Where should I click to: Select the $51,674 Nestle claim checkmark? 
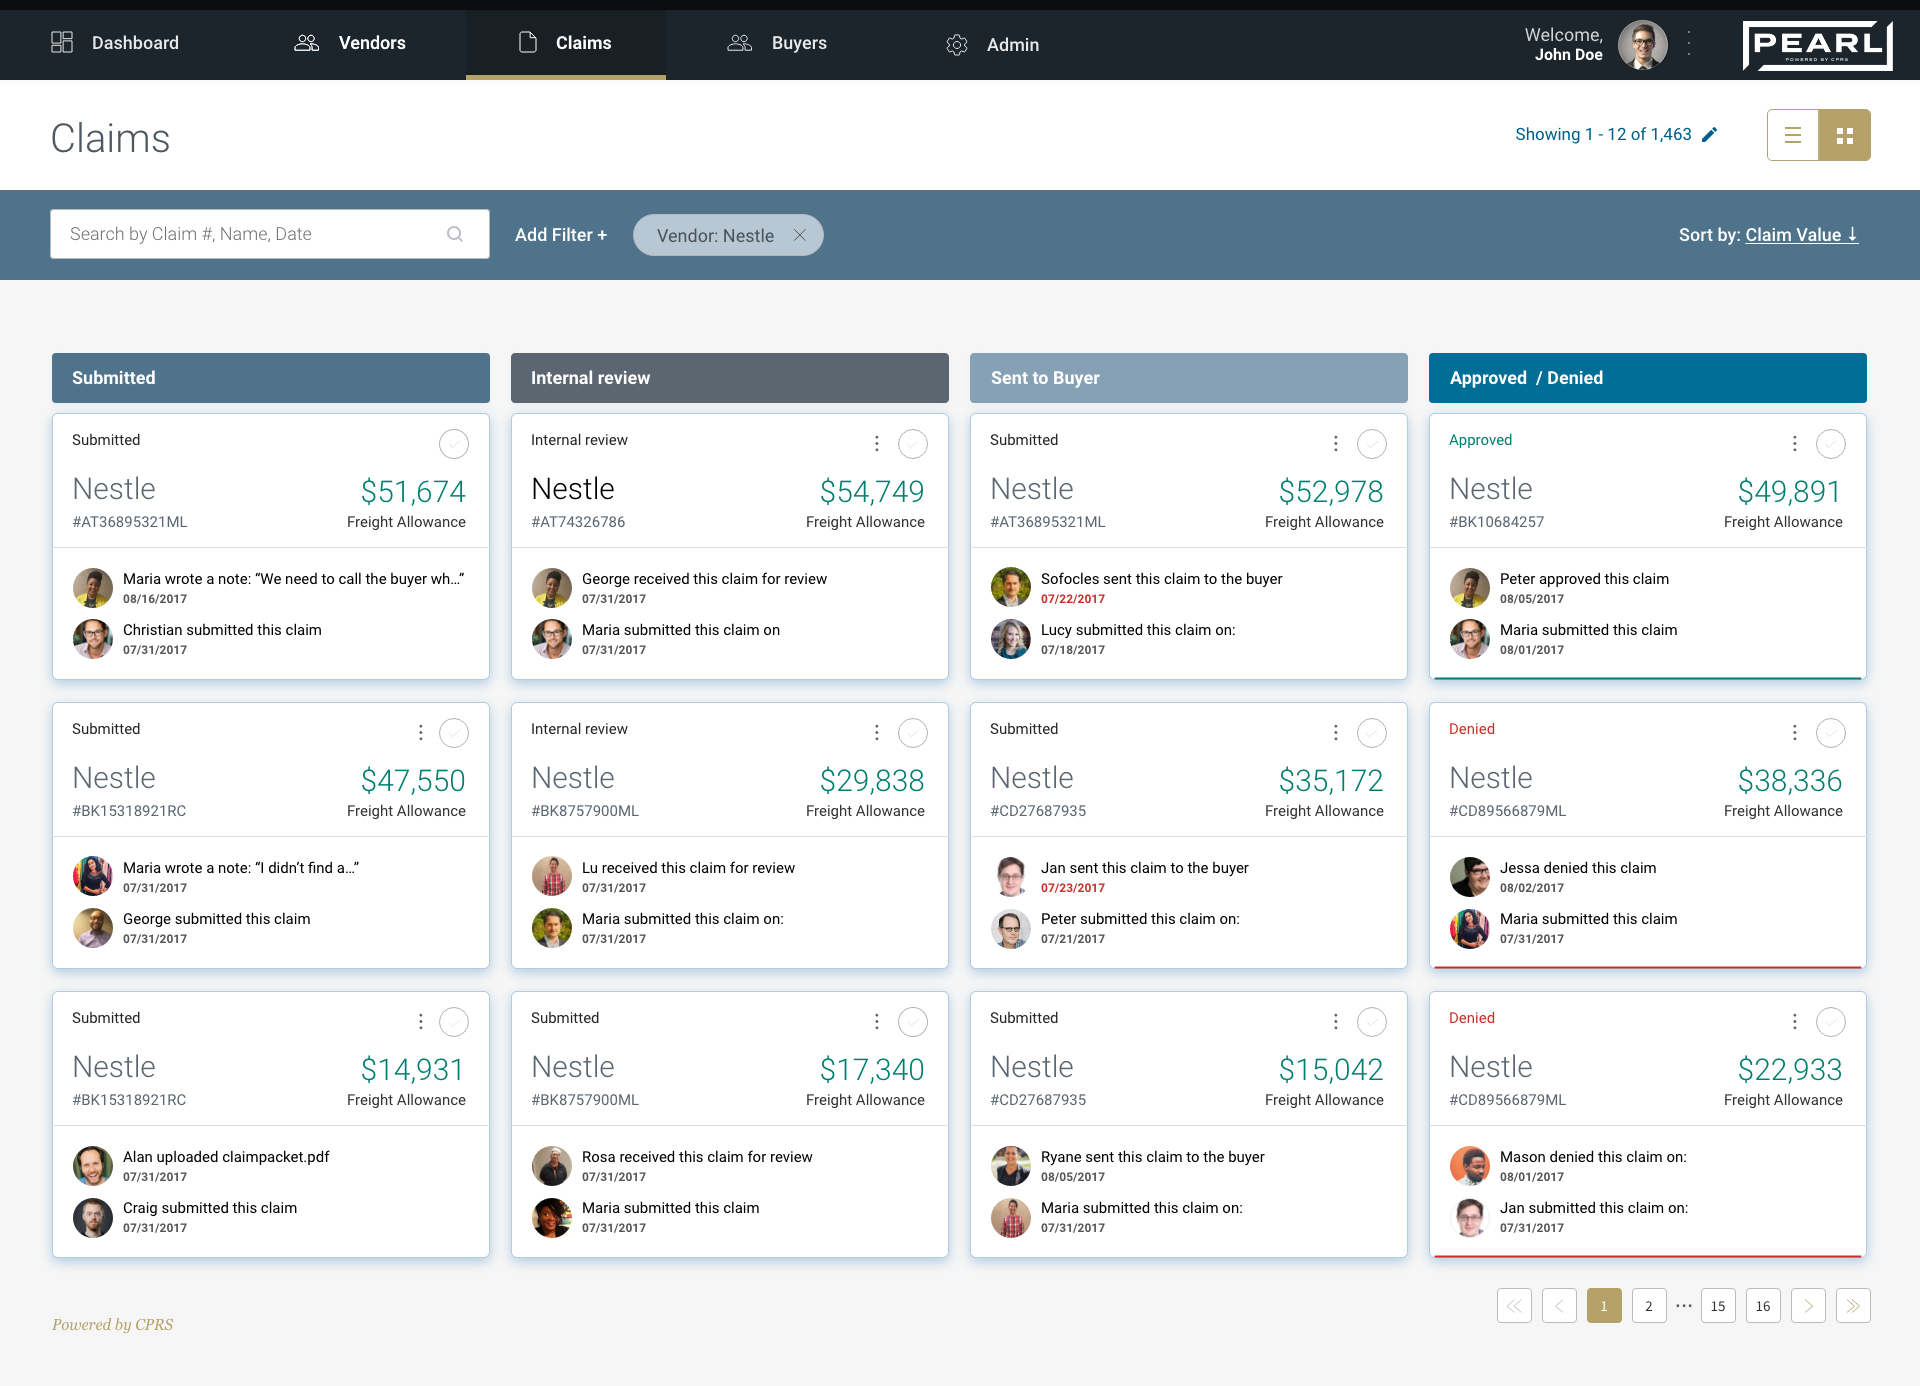point(454,444)
